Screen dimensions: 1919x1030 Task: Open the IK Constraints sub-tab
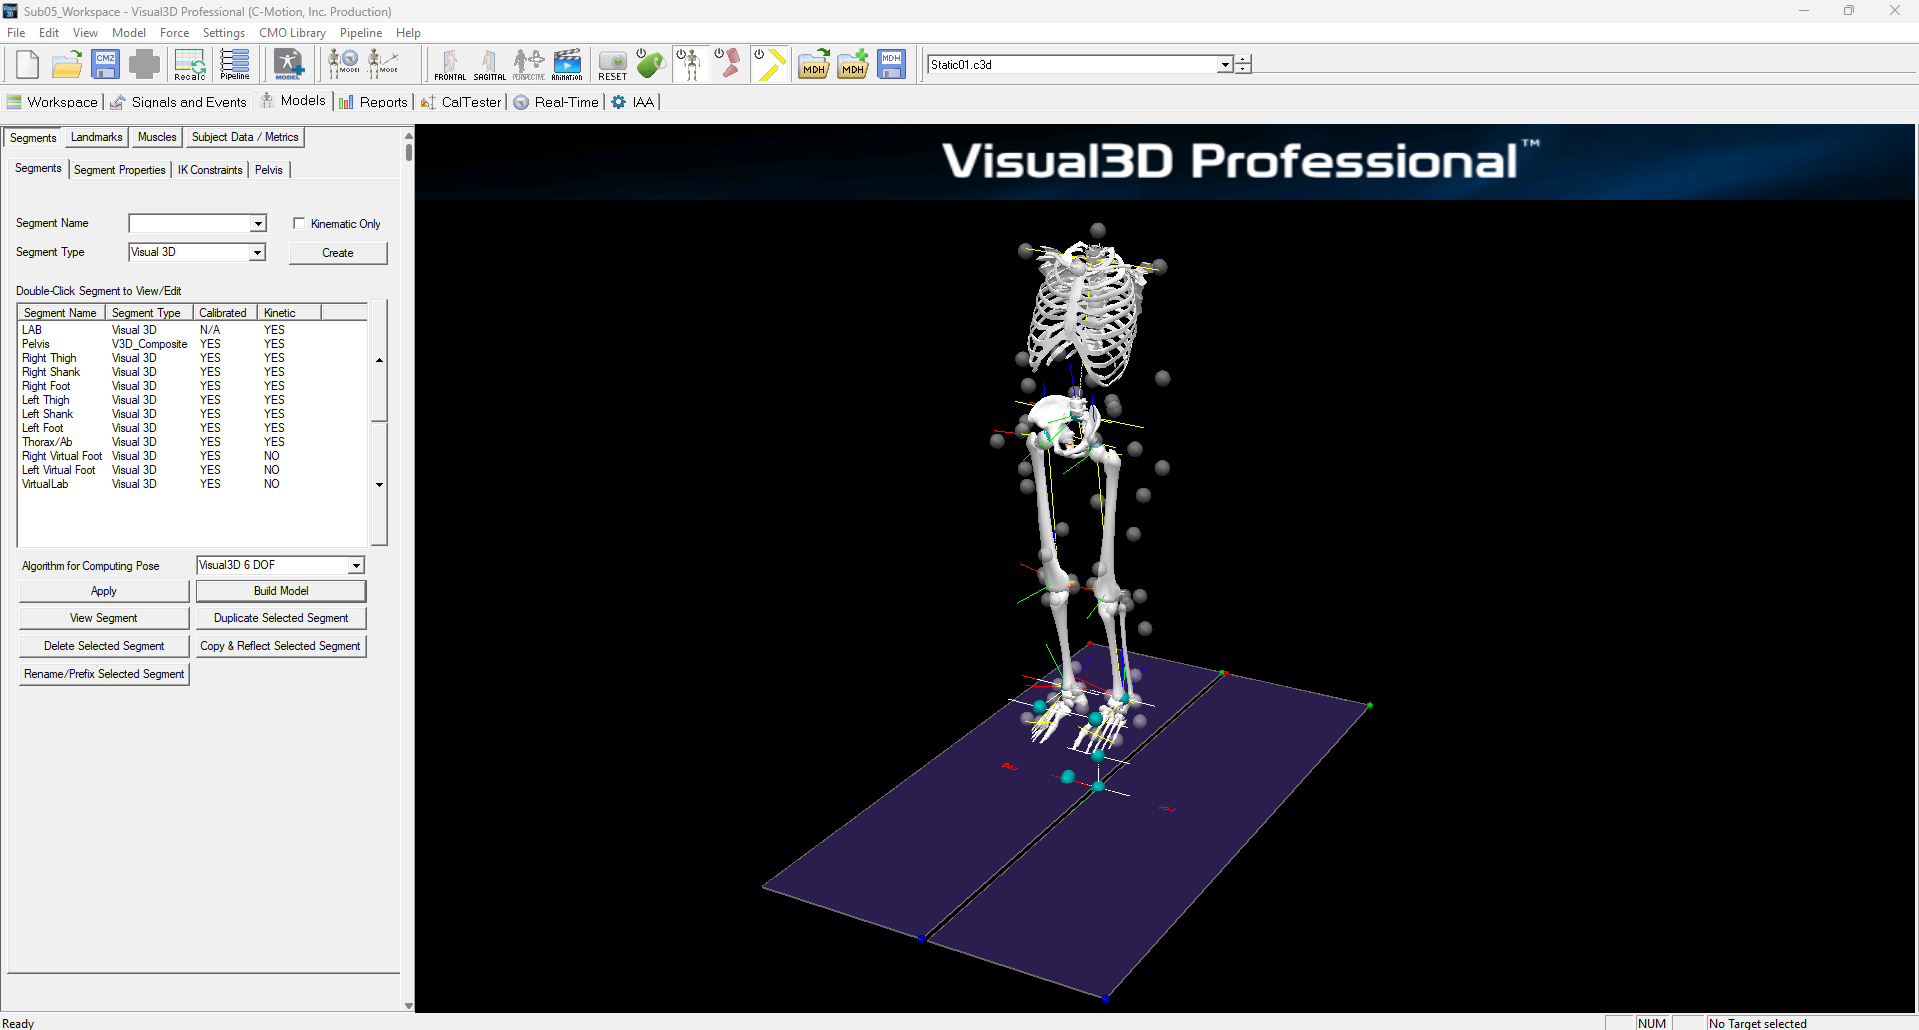(210, 170)
